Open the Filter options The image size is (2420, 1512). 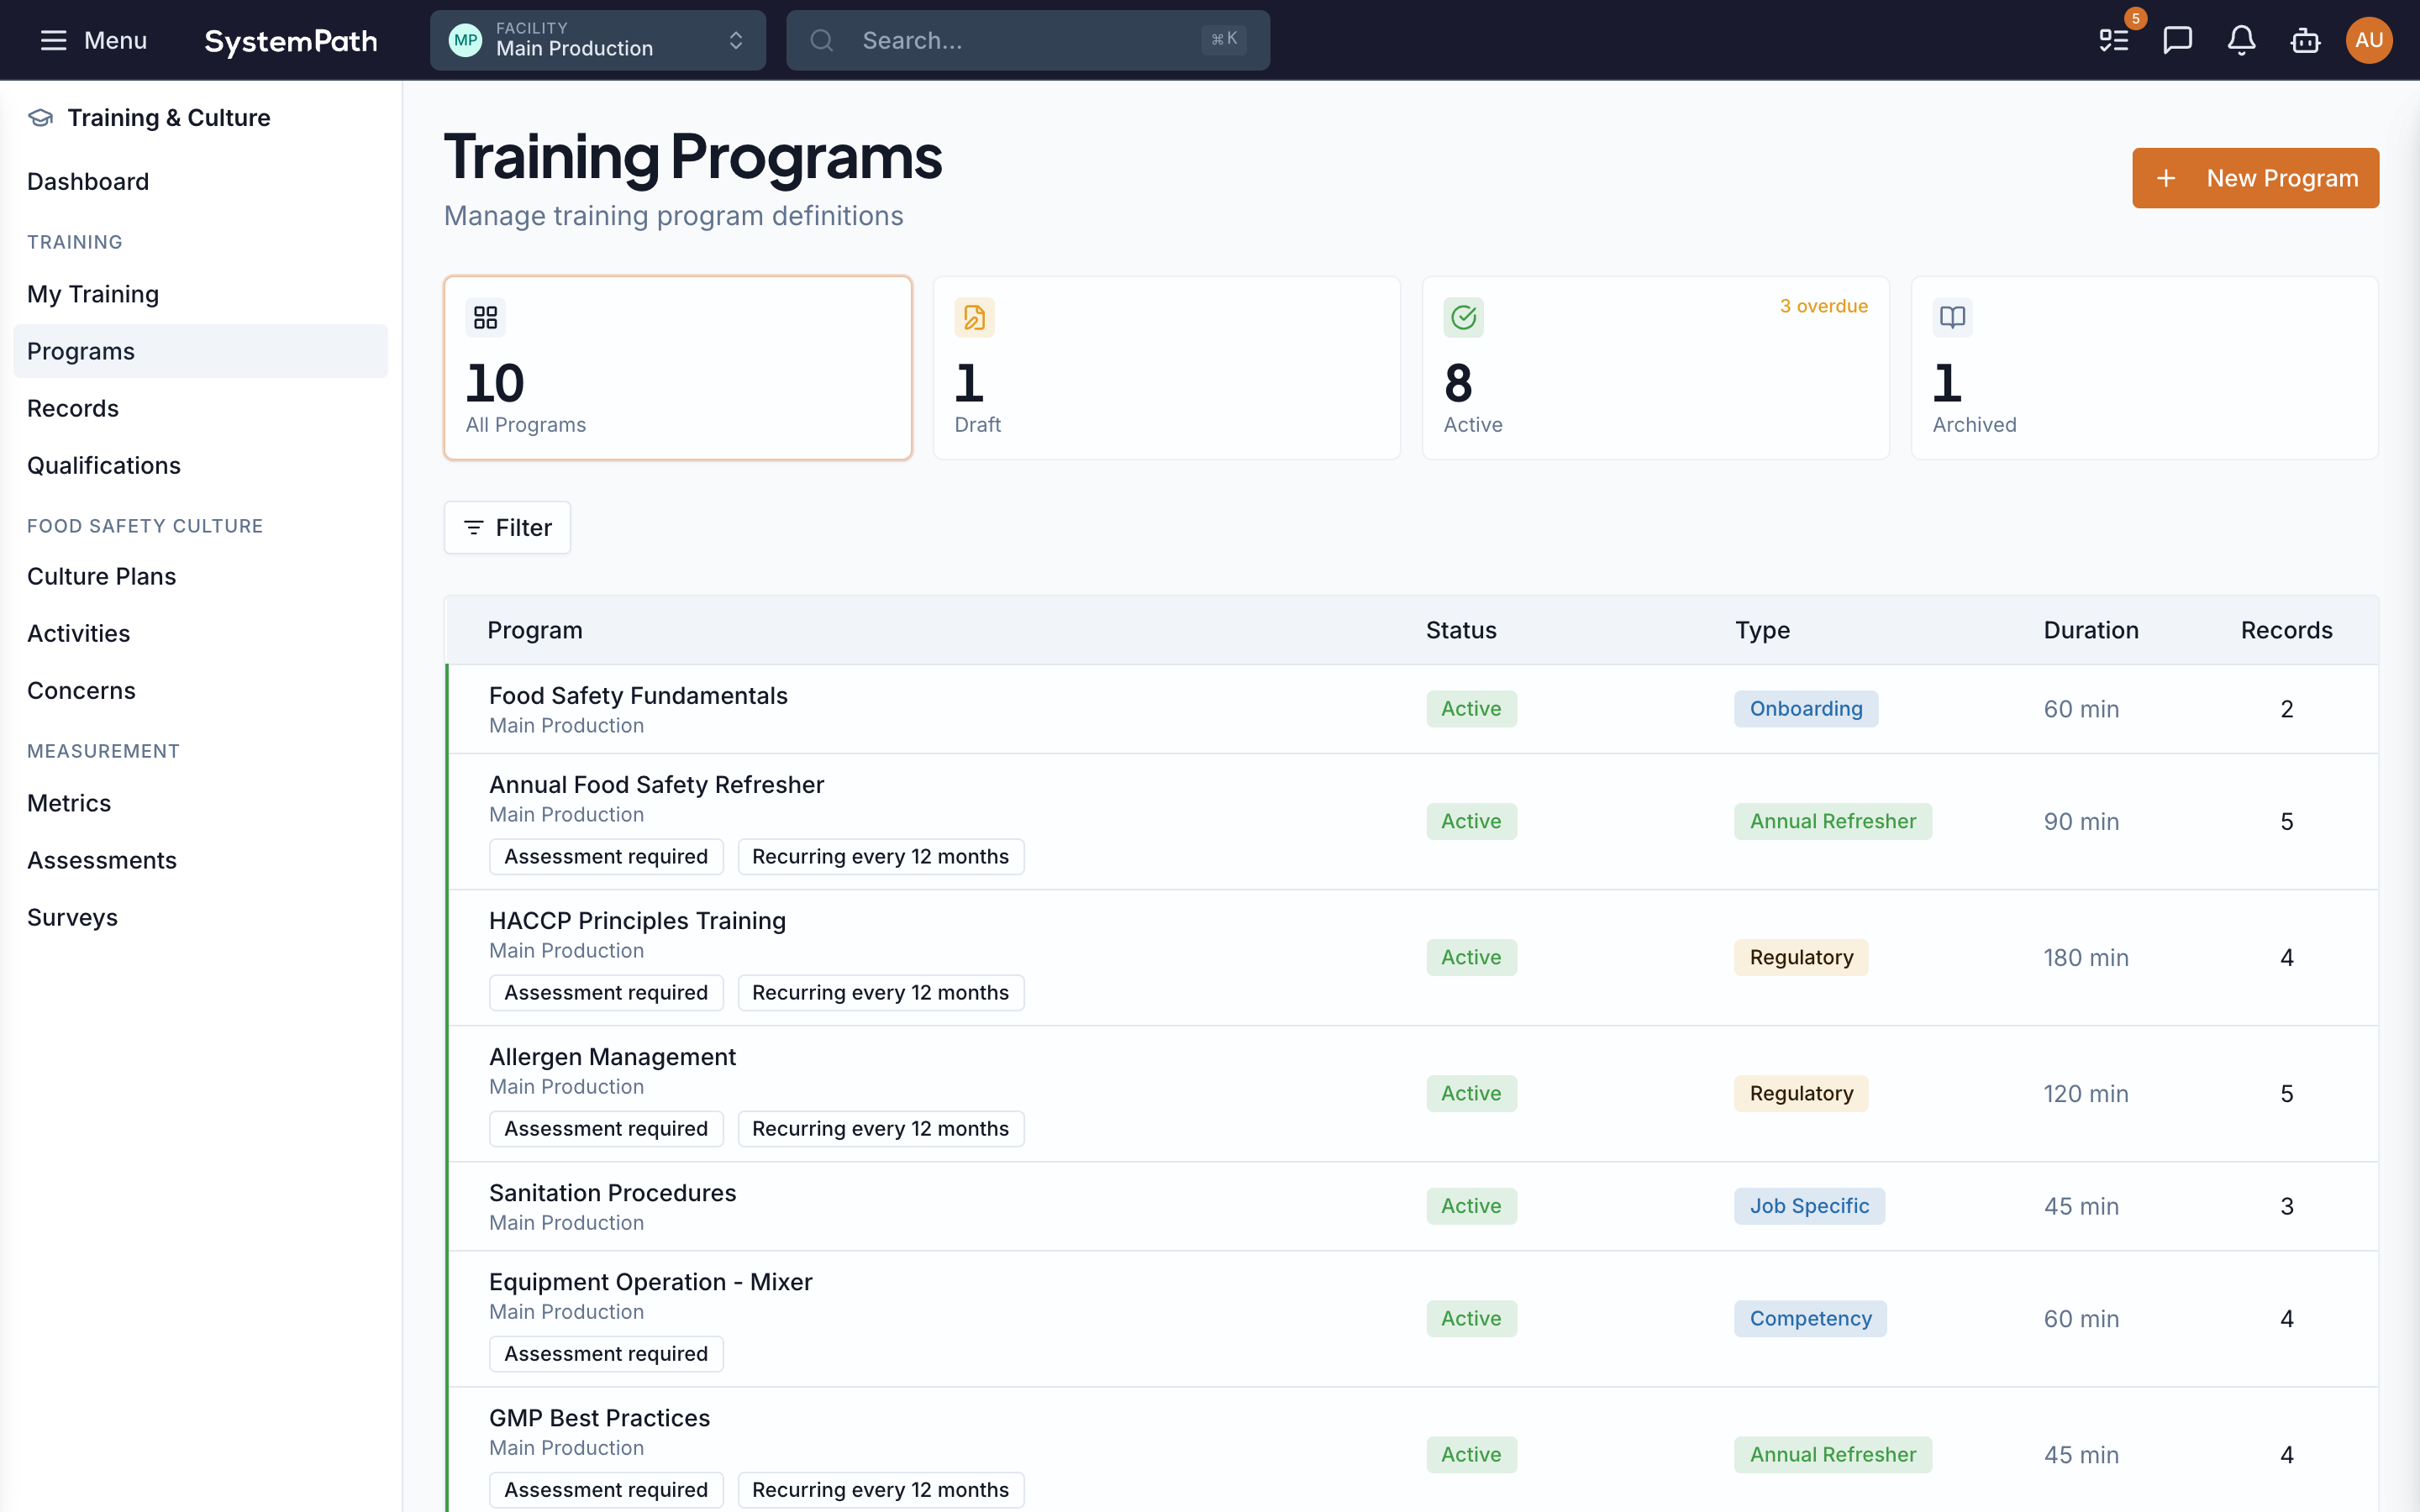pyautogui.click(x=507, y=527)
